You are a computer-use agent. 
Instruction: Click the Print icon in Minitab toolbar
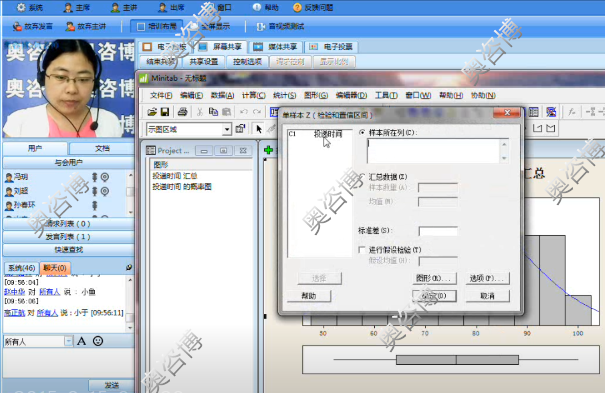pos(182,112)
